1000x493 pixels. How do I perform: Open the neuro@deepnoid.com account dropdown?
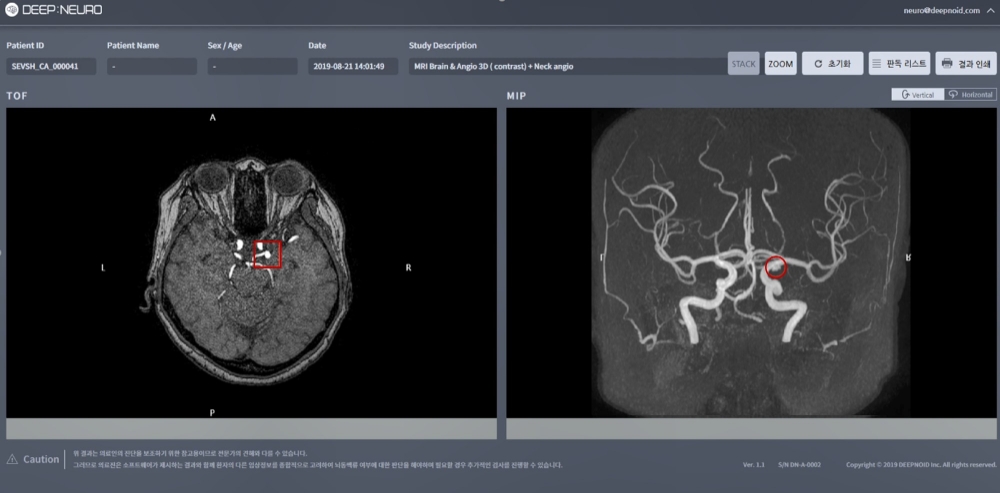pos(939,9)
